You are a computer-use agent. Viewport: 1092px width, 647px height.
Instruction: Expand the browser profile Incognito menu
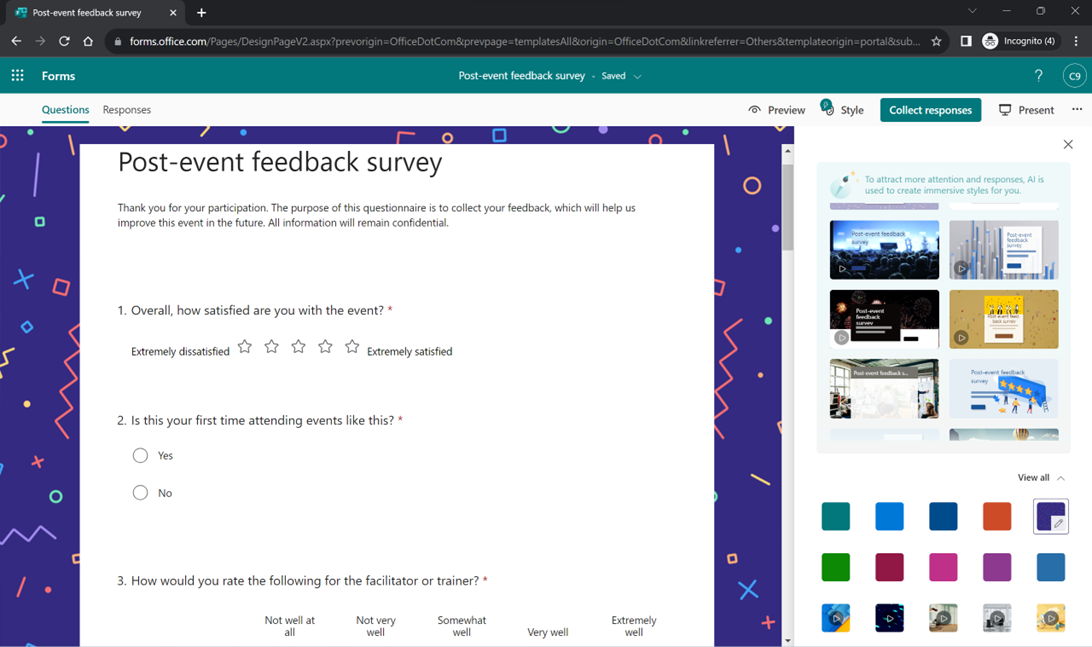coord(1019,41)
